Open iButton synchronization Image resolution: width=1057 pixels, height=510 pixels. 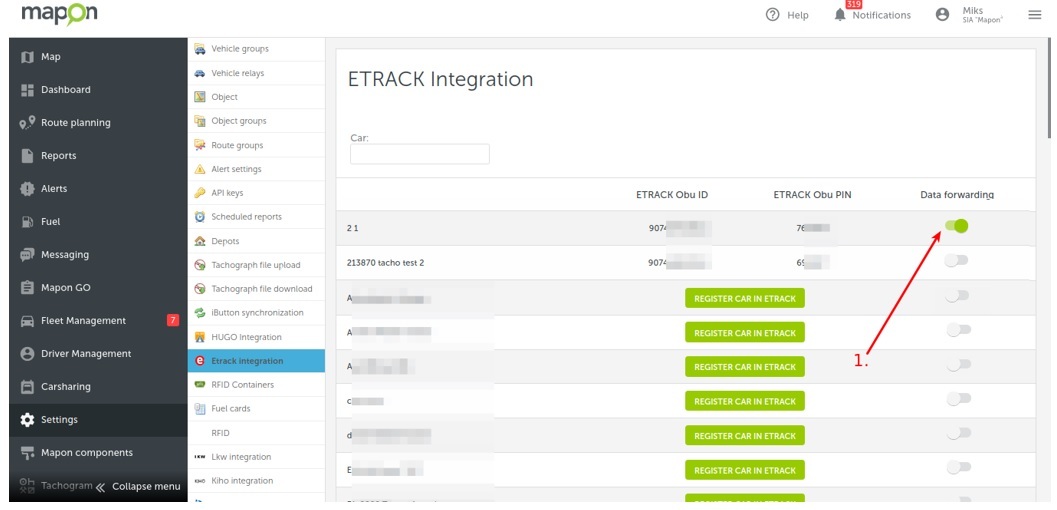point(256,313)
